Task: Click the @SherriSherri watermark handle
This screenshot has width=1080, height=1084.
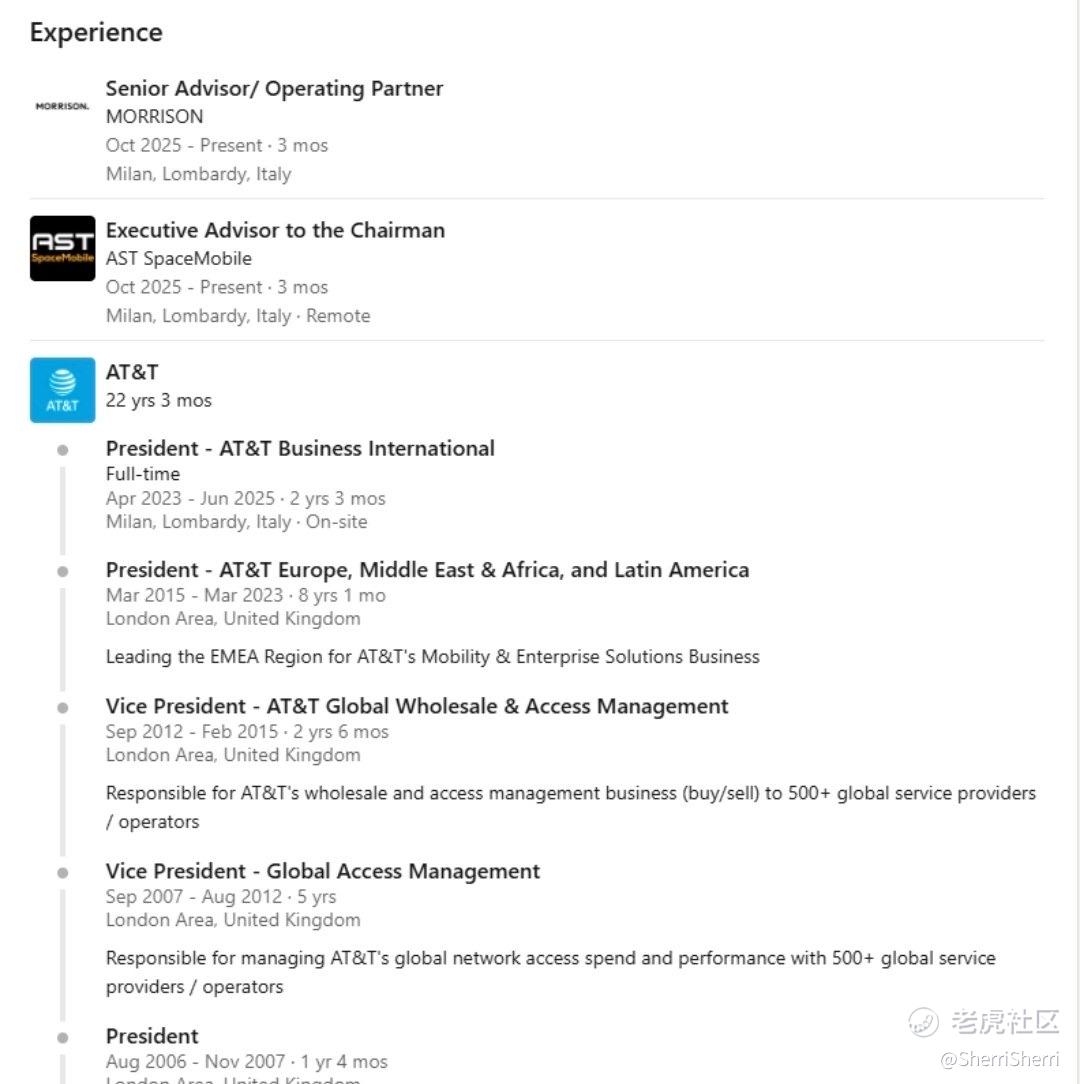Action: point(999,1059)
